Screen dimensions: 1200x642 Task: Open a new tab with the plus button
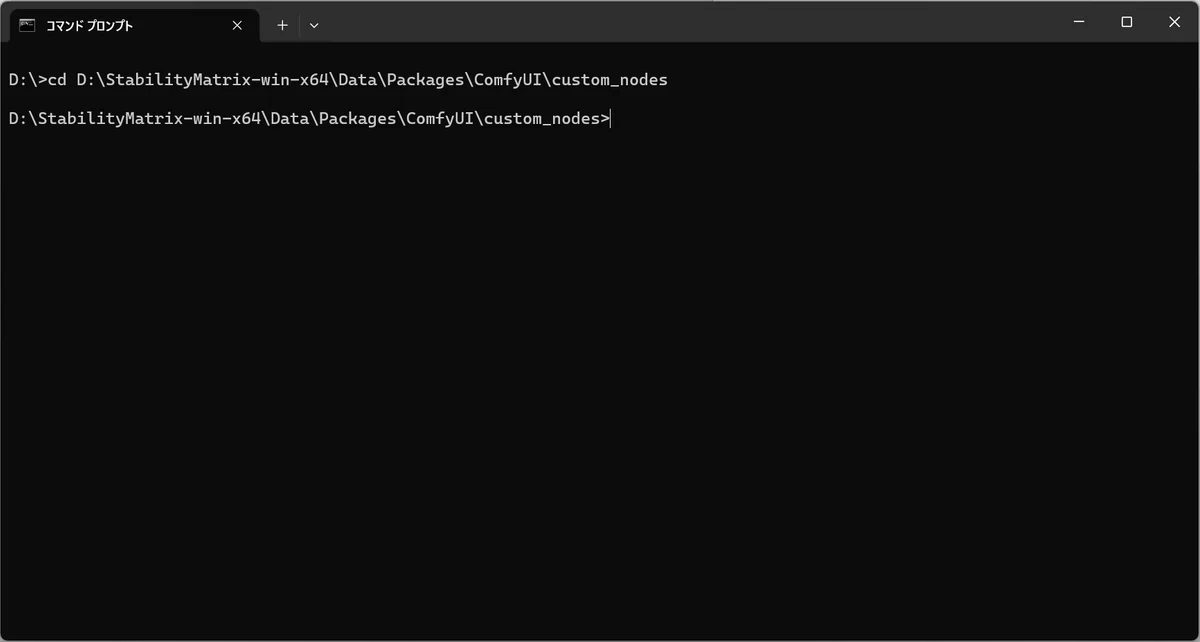pyautogui.click(x=282, y=25)
